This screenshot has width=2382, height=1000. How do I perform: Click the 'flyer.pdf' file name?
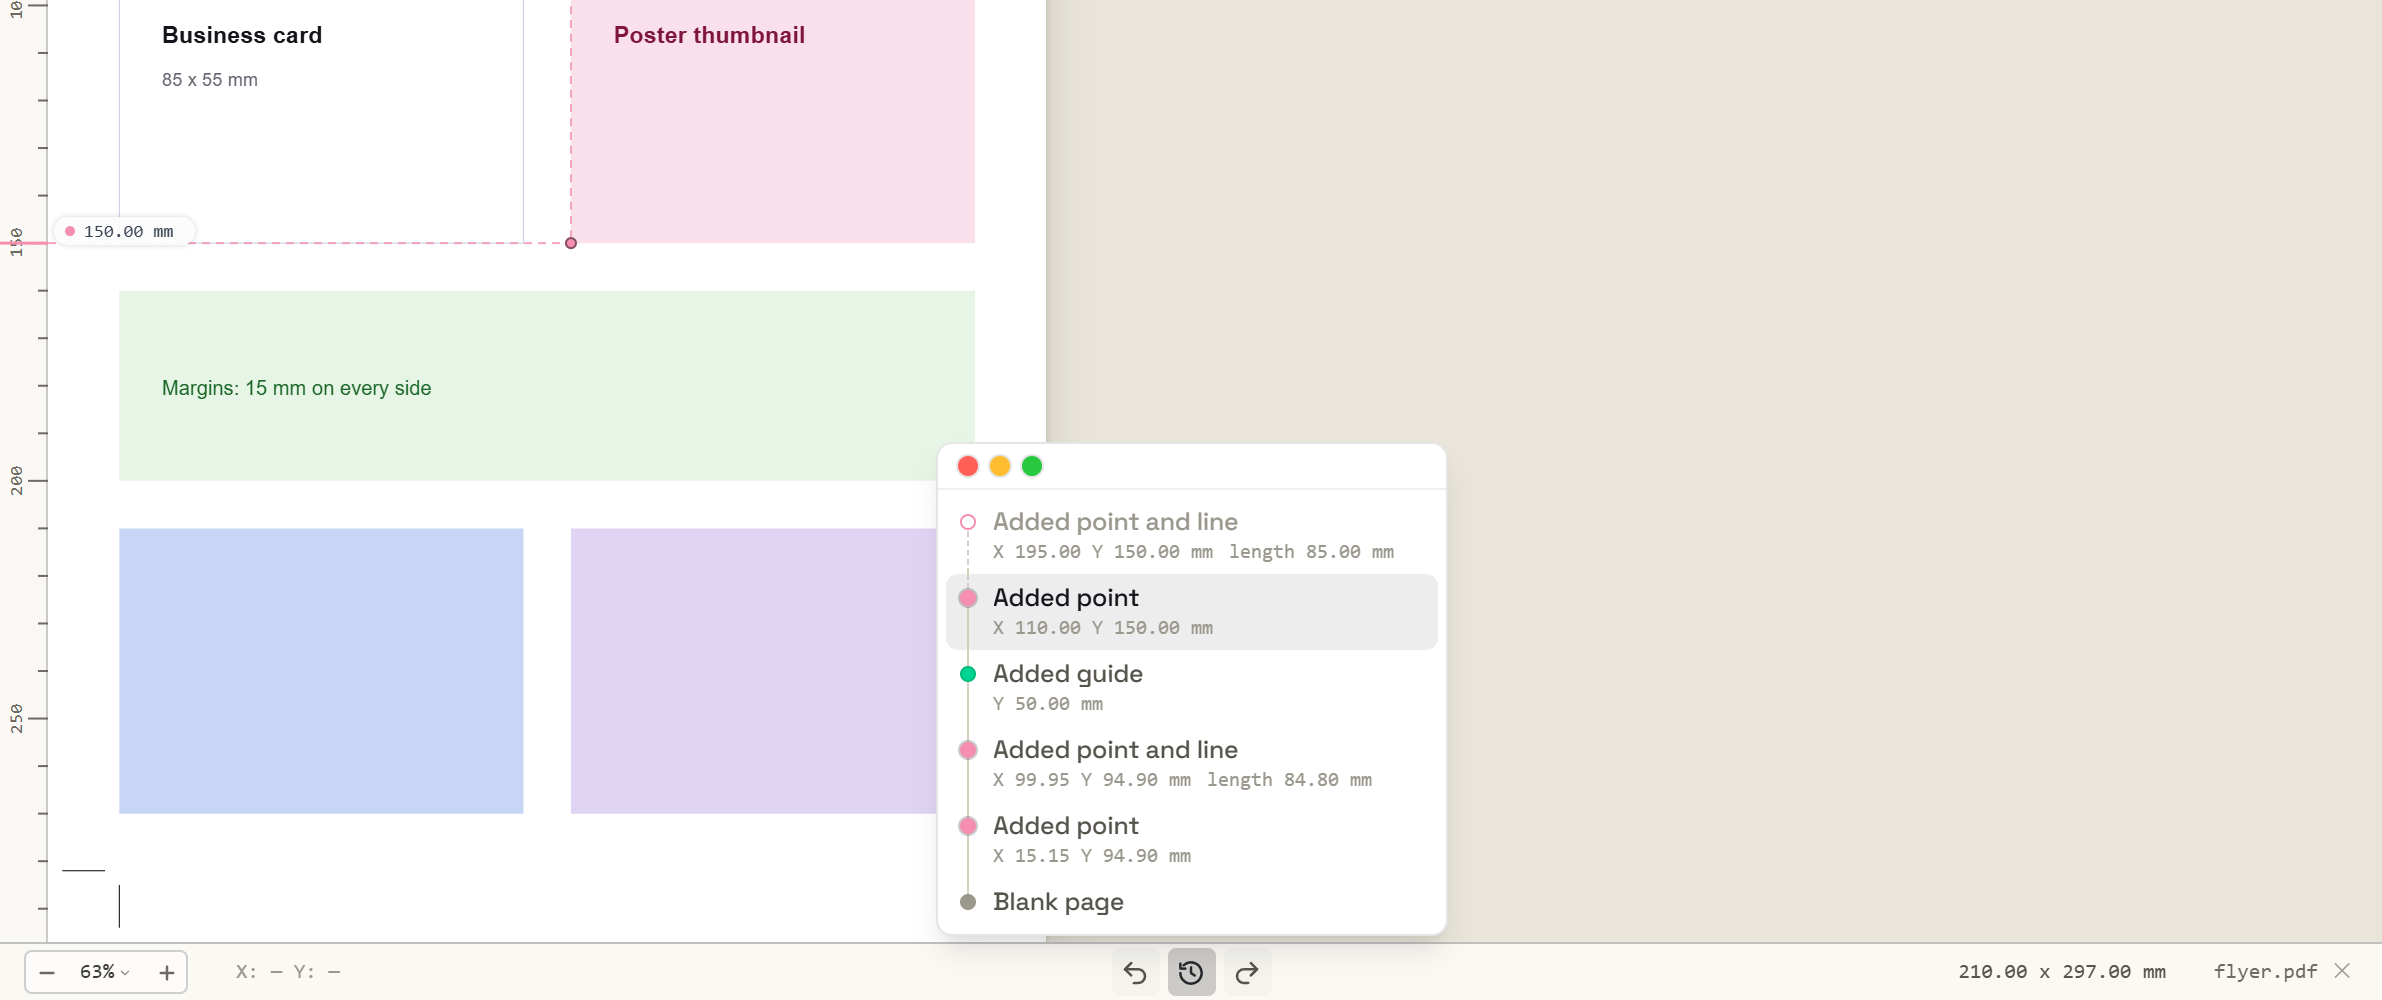point(2265,972)
